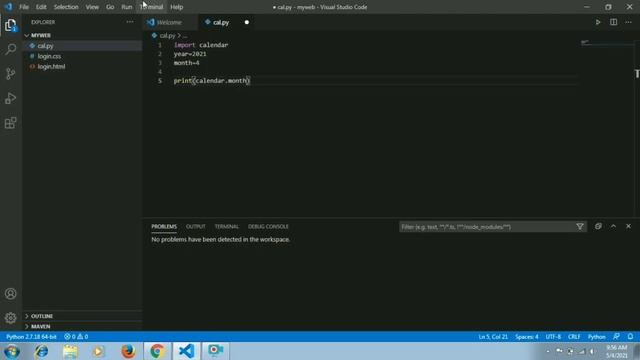Open Firefox from taskbar
The width and height of the screenshot is (640, 360).
(128, 351)
